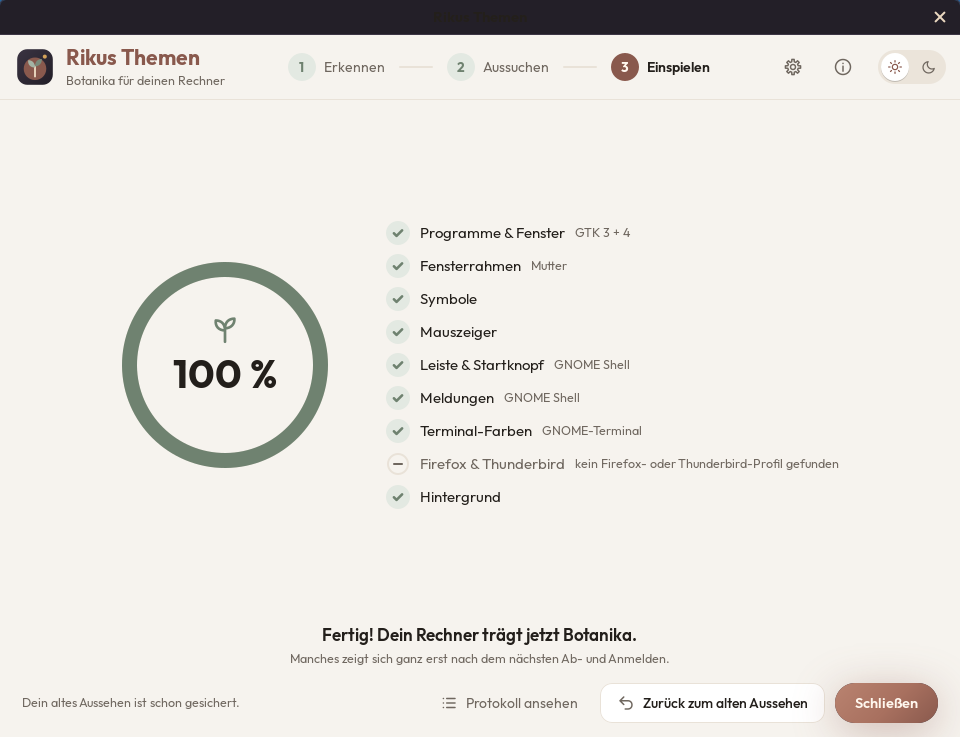Click the GNOME Shell label beside Meldungen
960x737 pixels.
click(x=542, y=398)
